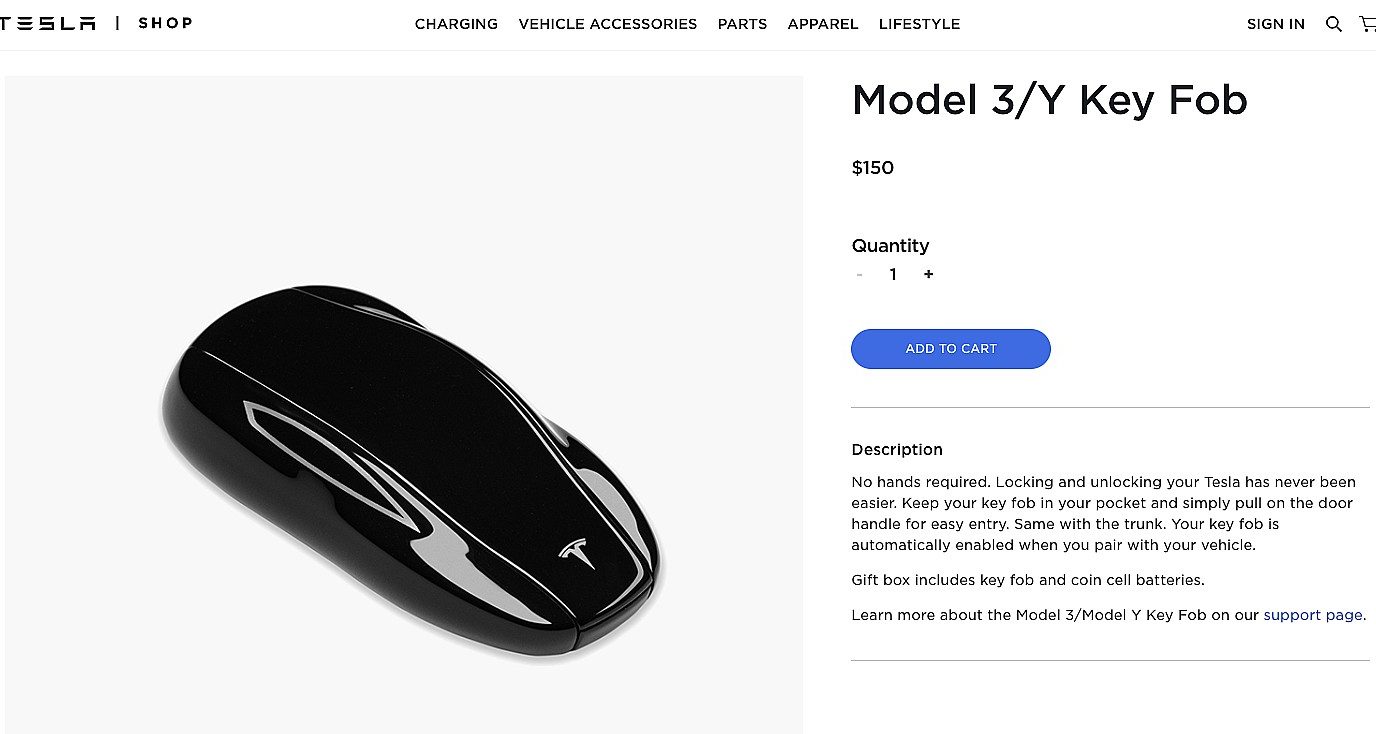
Task: Open the Lifestyle menu
Action: pyautogui.click(x=919, y=24)
